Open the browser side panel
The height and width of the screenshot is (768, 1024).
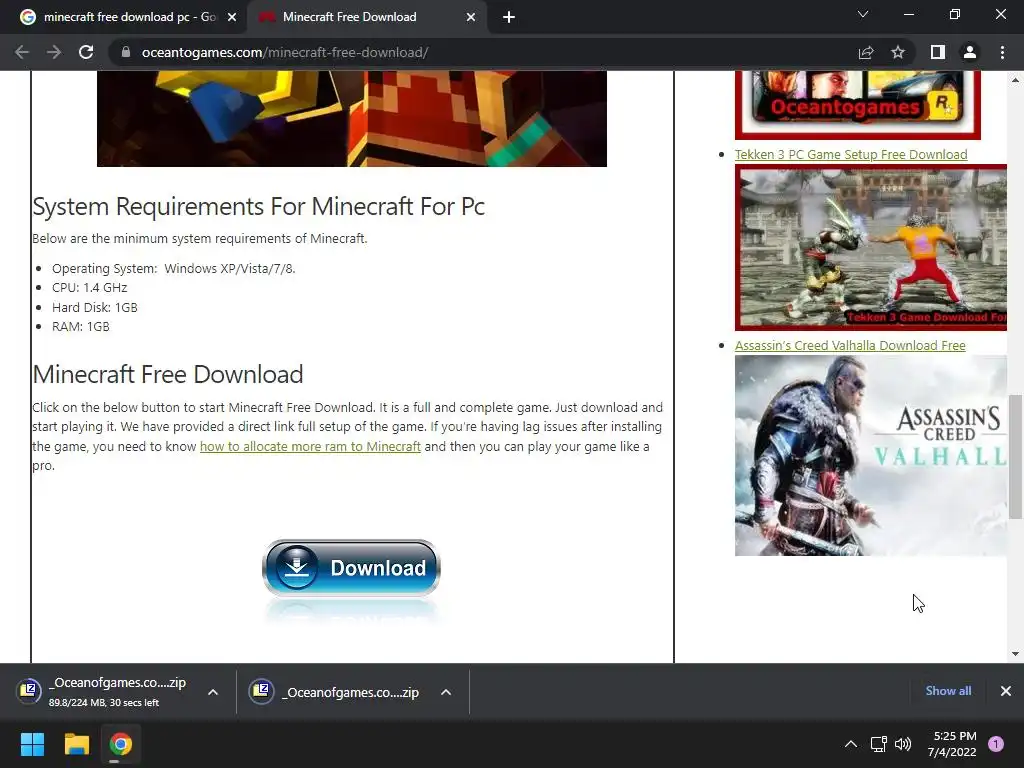pyautogui.click(x=938, y=52)
